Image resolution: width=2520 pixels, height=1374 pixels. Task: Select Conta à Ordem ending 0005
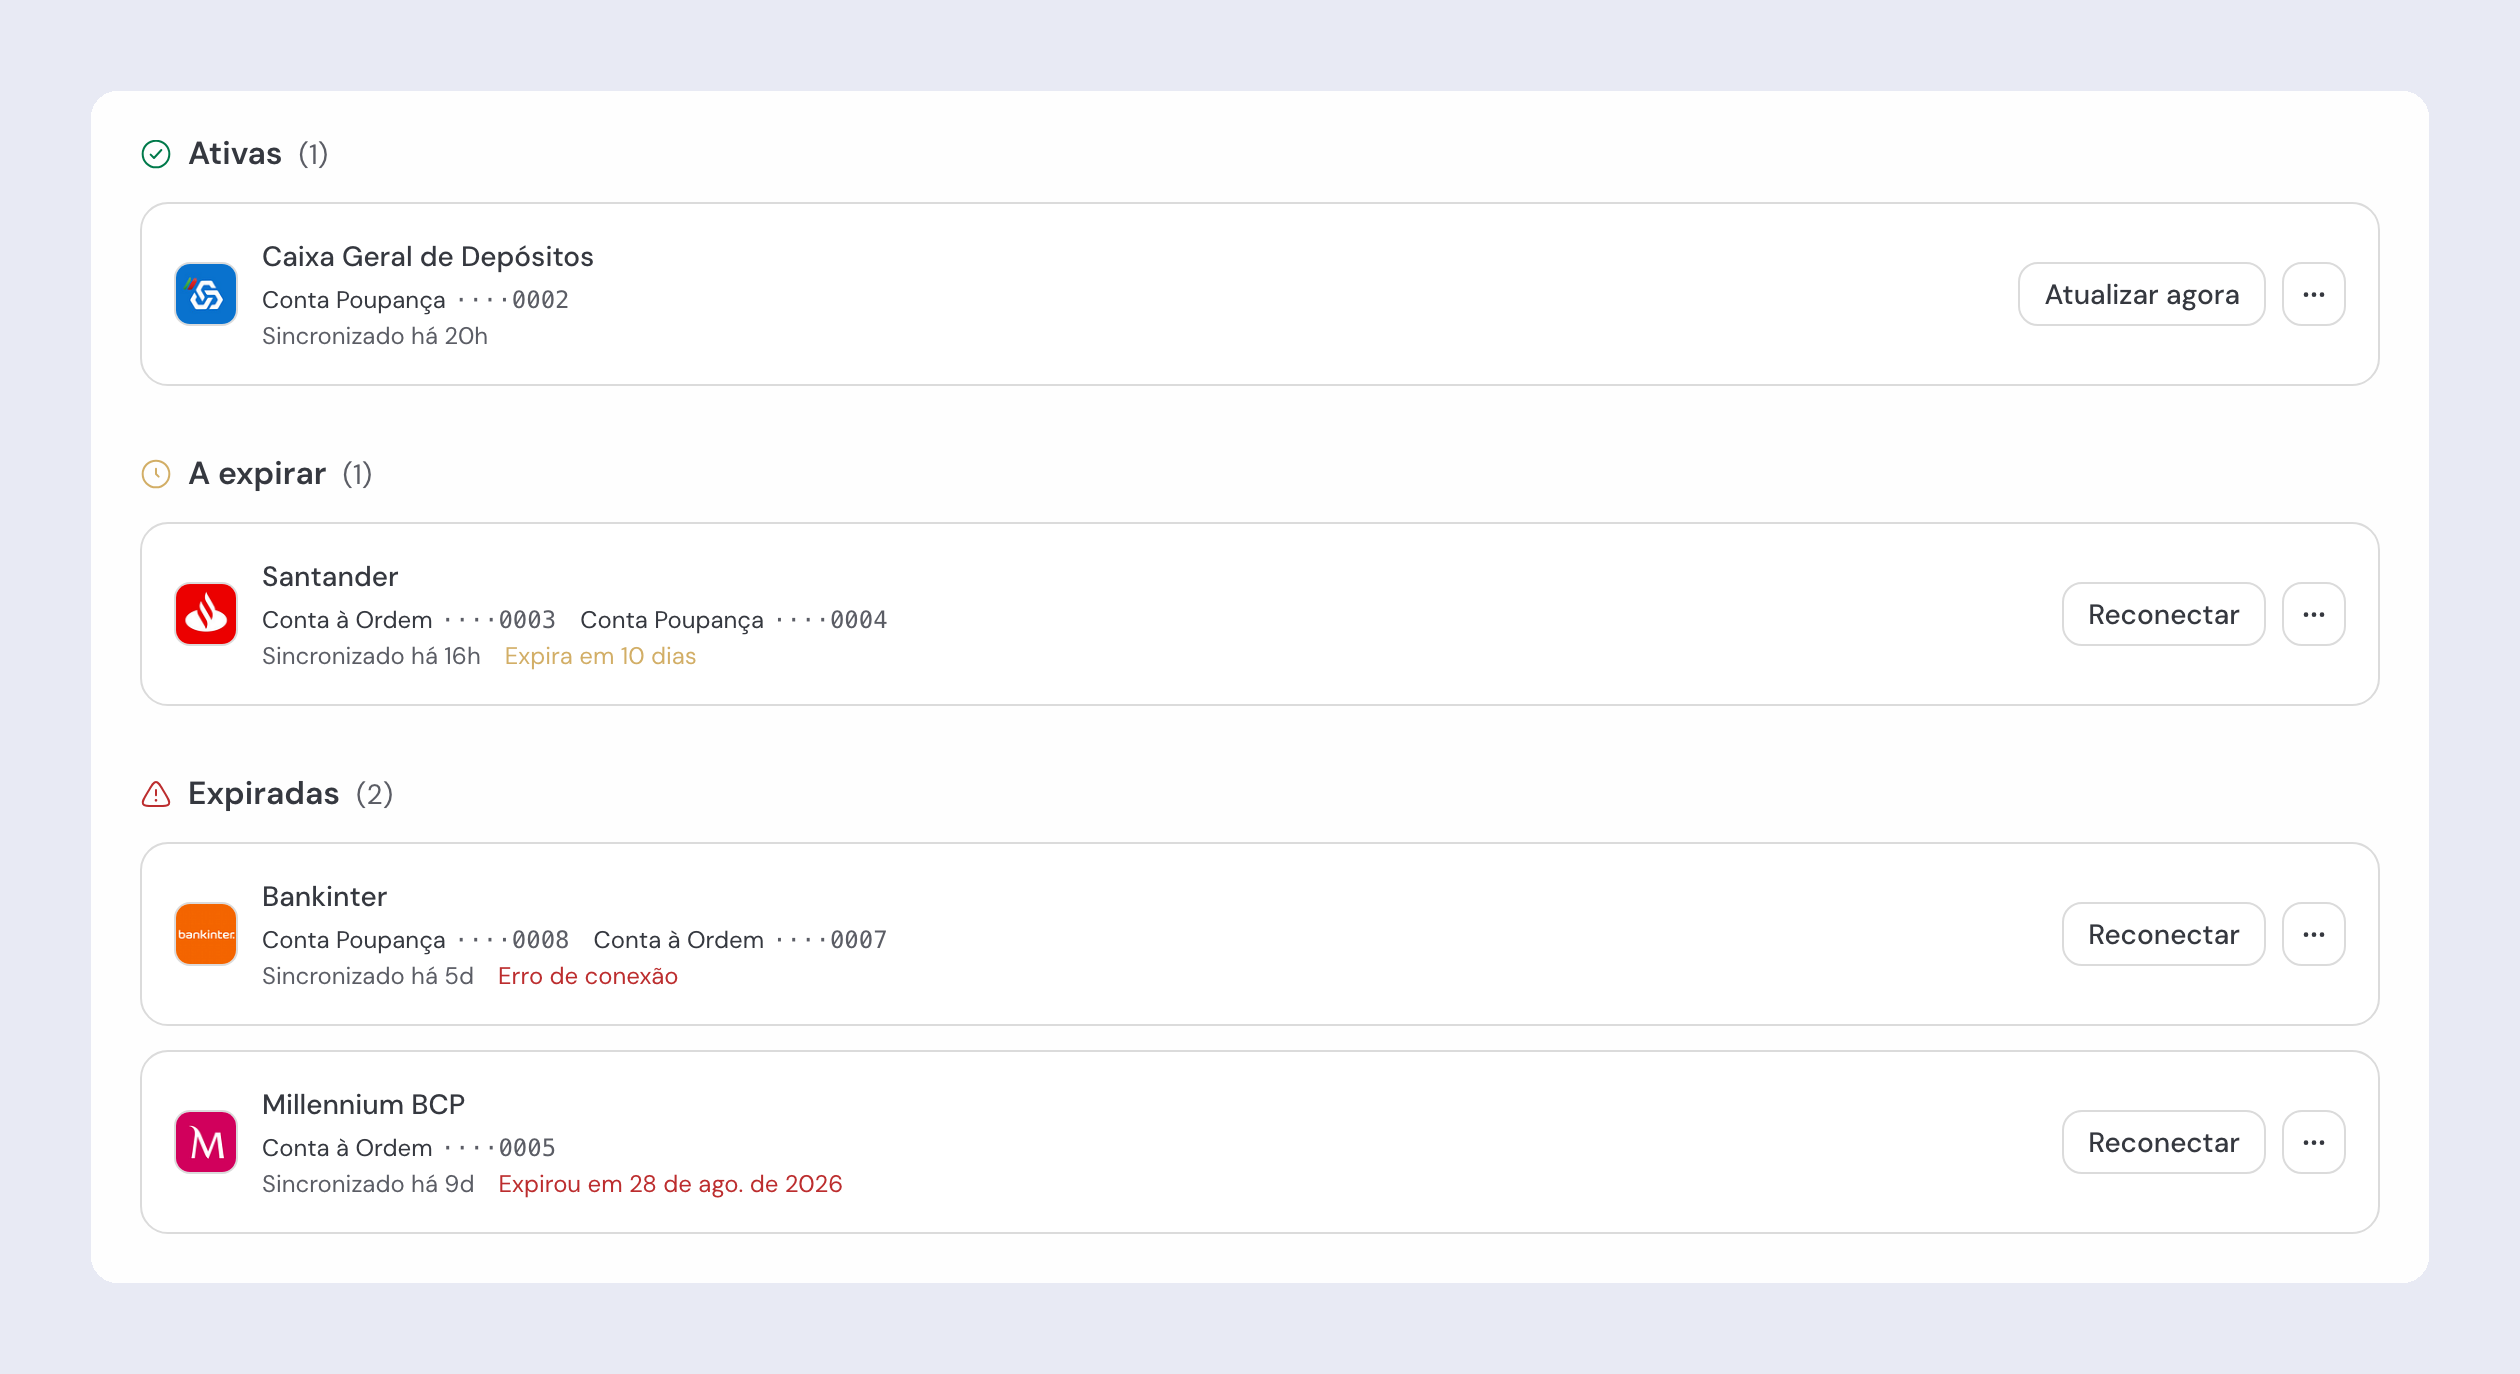409,1148
